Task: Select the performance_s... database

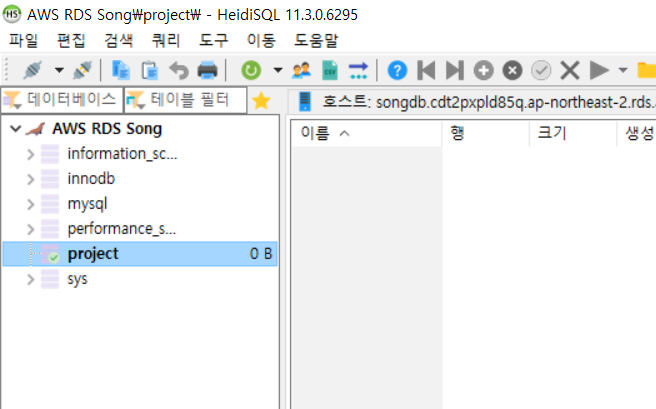Action: pyautogui.click(x=122, y=229)
